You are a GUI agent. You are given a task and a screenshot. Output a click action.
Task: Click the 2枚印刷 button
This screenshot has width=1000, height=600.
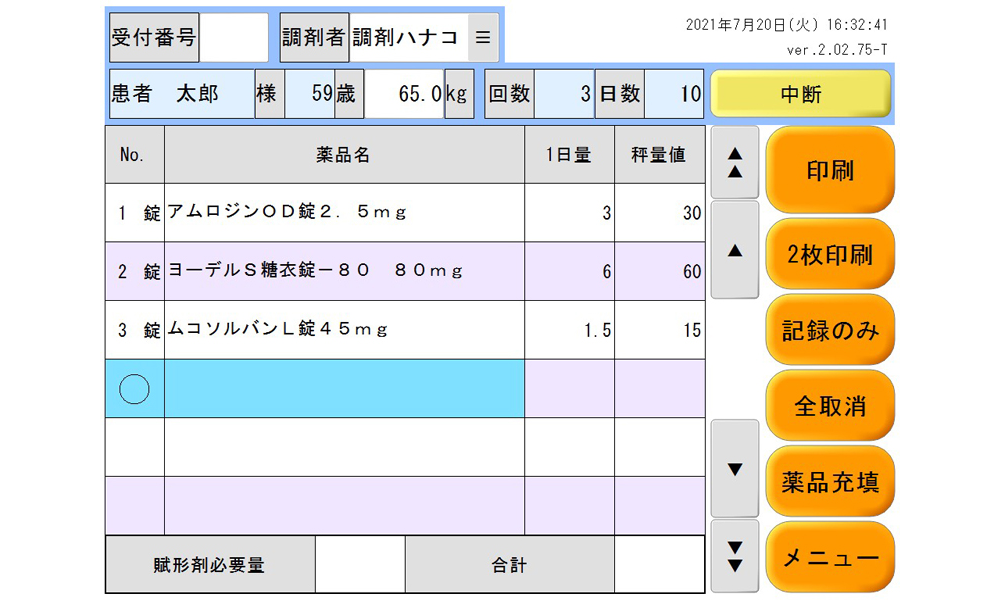830,254
